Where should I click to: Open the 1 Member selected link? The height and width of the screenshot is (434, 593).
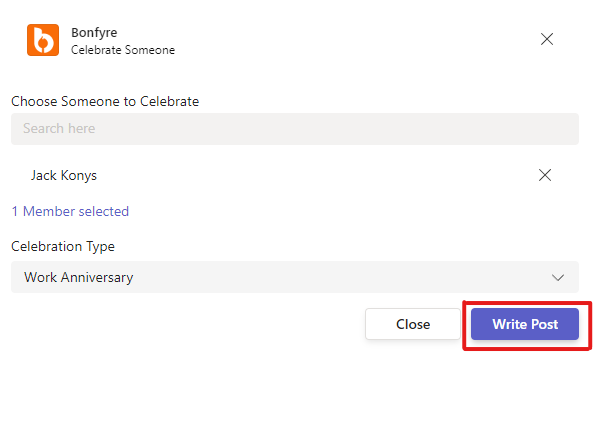tap(70, 211)
